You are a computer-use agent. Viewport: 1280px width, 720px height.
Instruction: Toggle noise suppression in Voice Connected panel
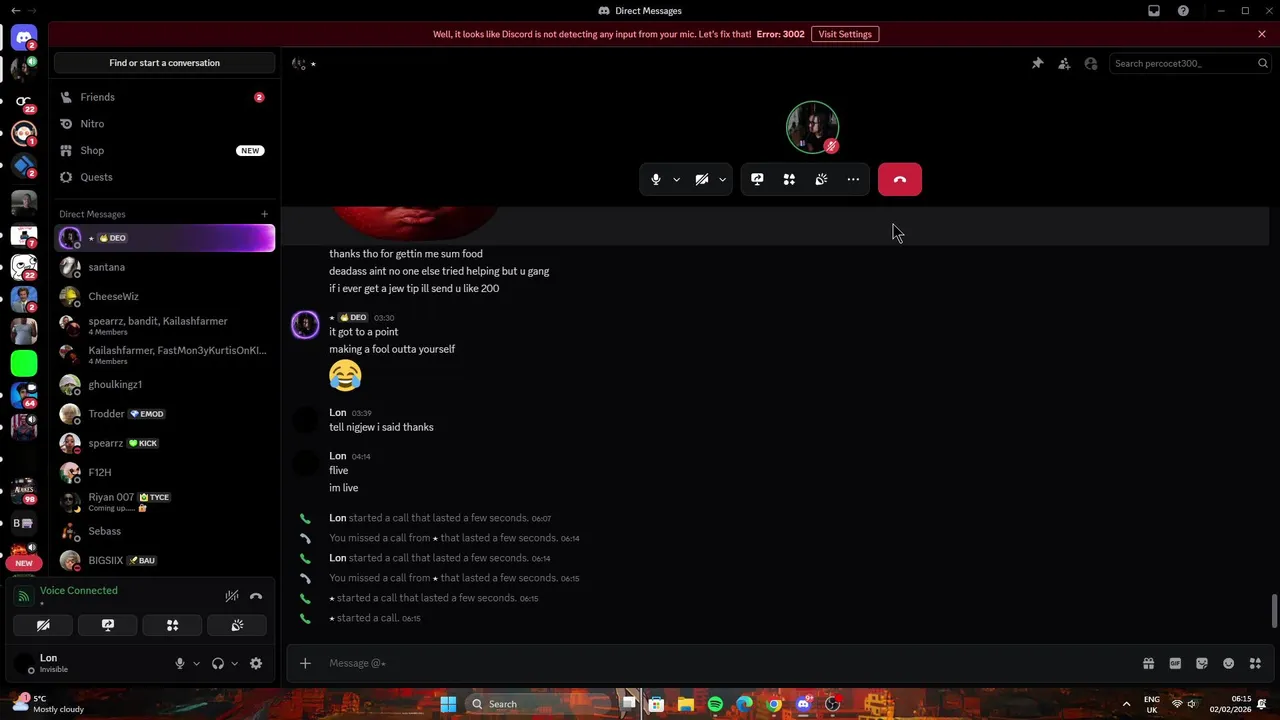tap(231, 596)
